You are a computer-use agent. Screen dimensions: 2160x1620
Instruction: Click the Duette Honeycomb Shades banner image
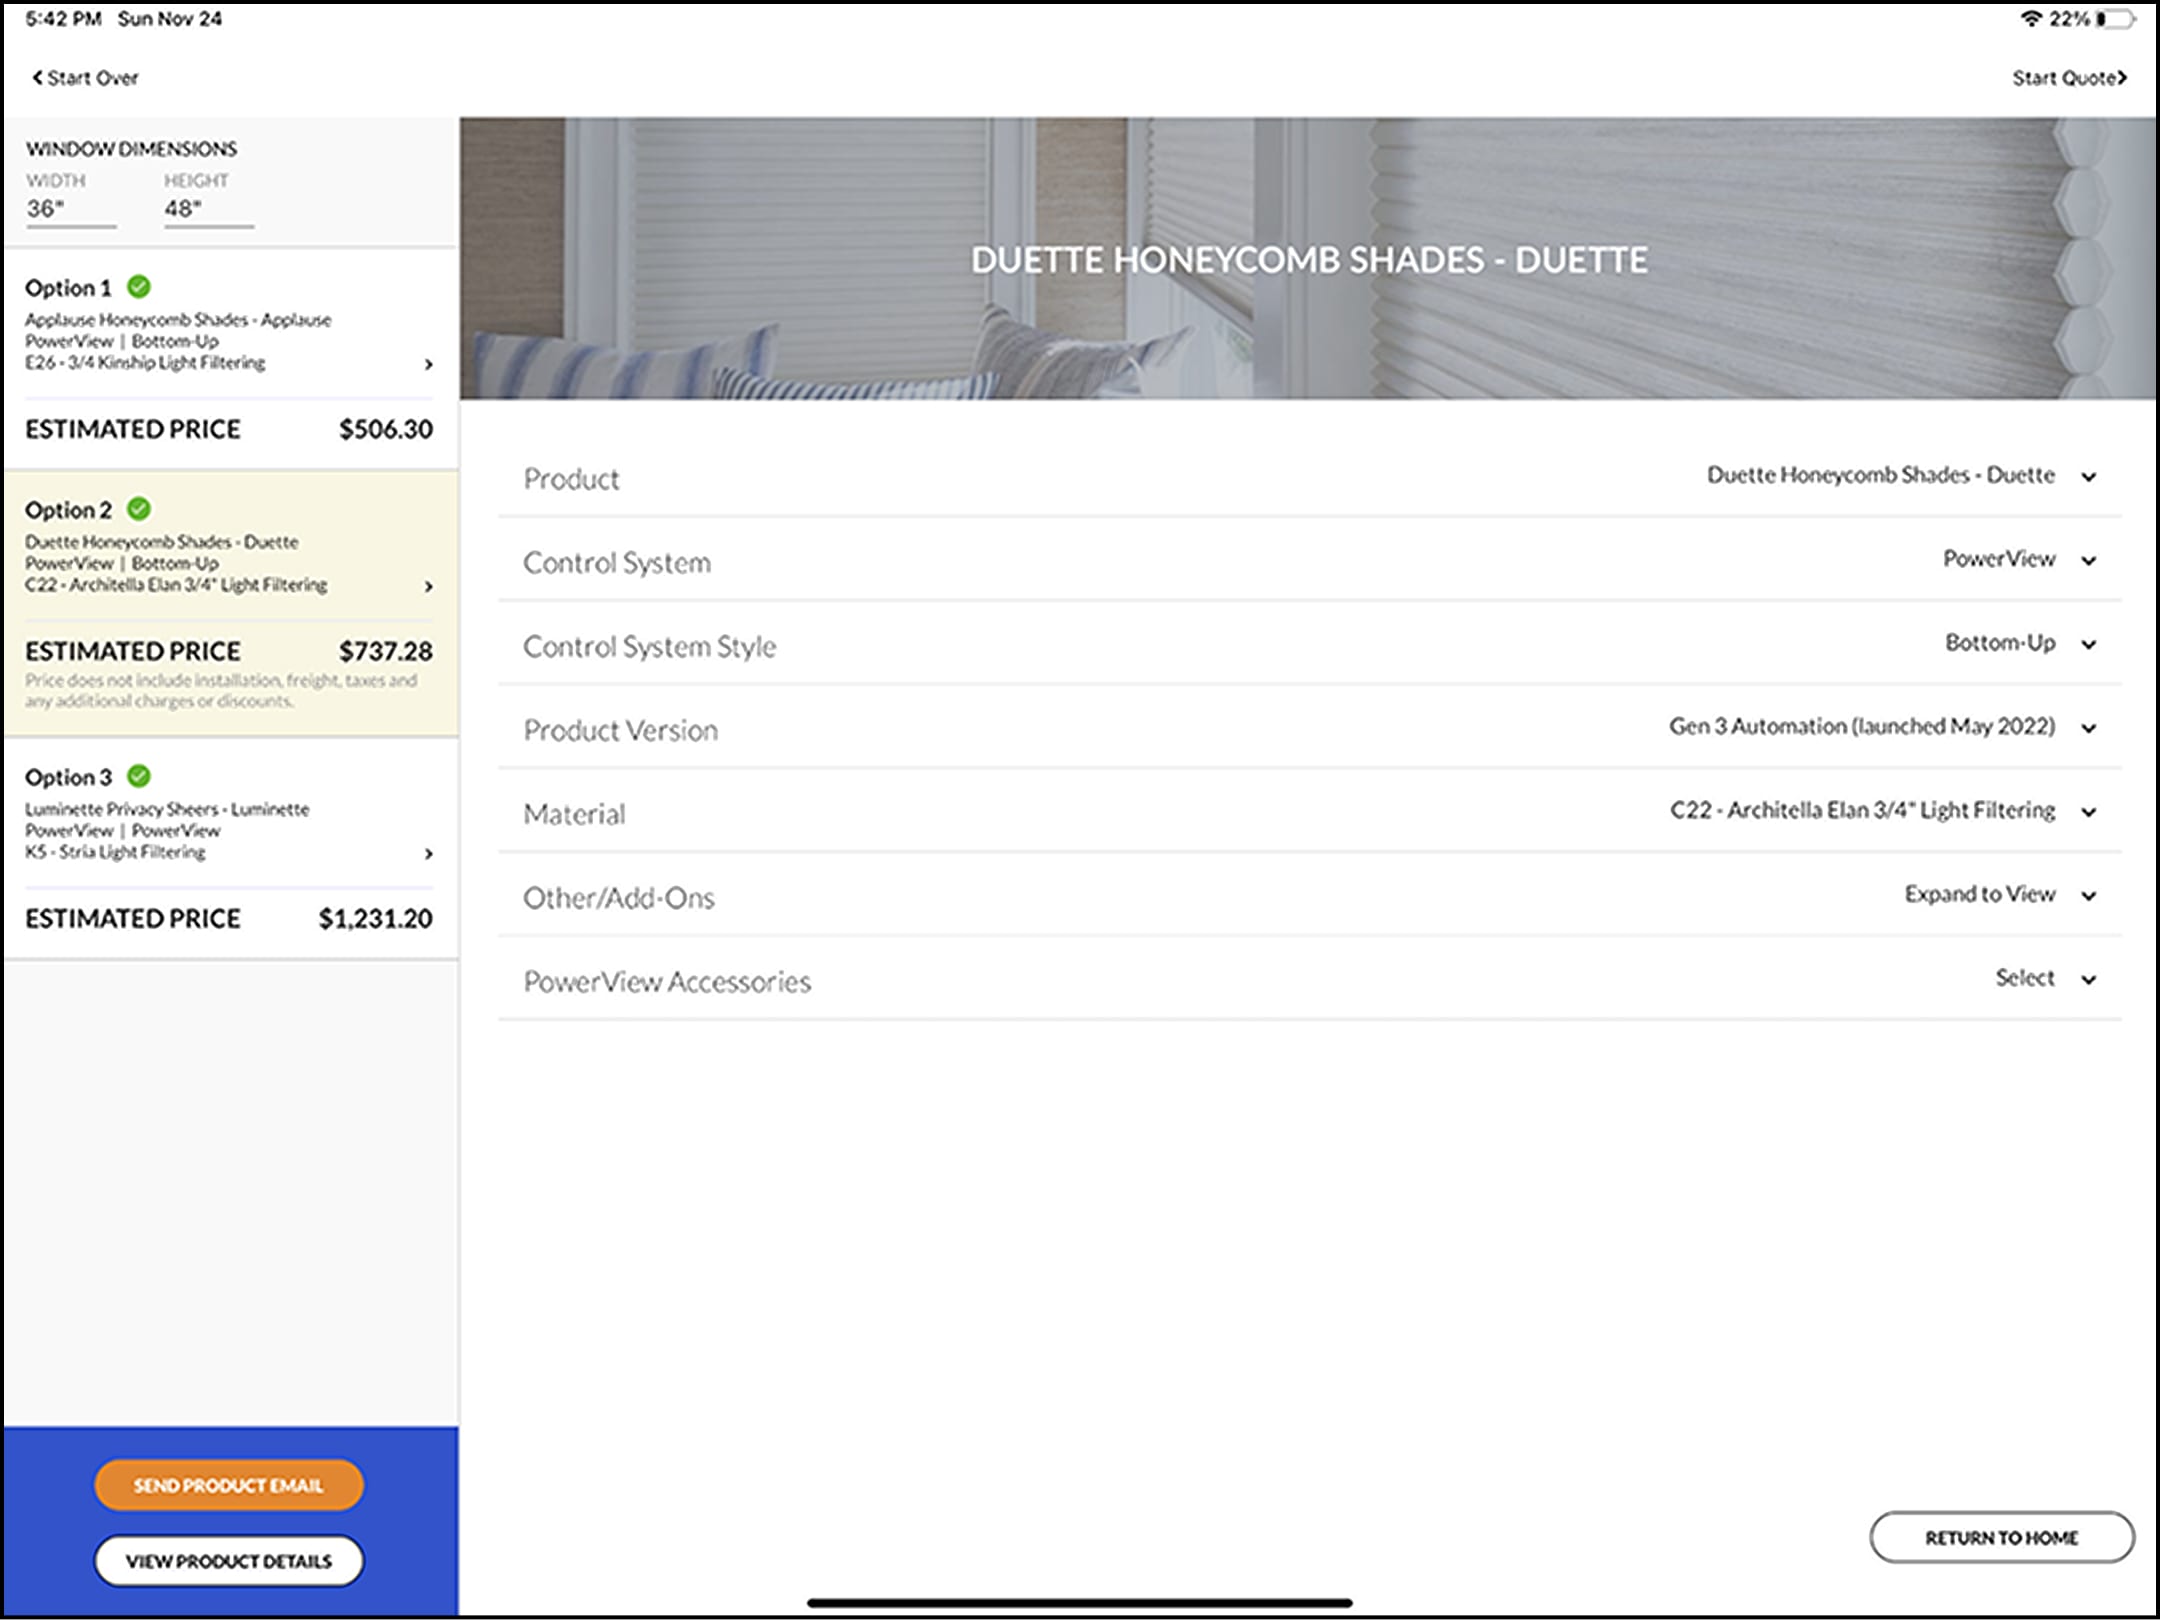(x=1308, y=259)
